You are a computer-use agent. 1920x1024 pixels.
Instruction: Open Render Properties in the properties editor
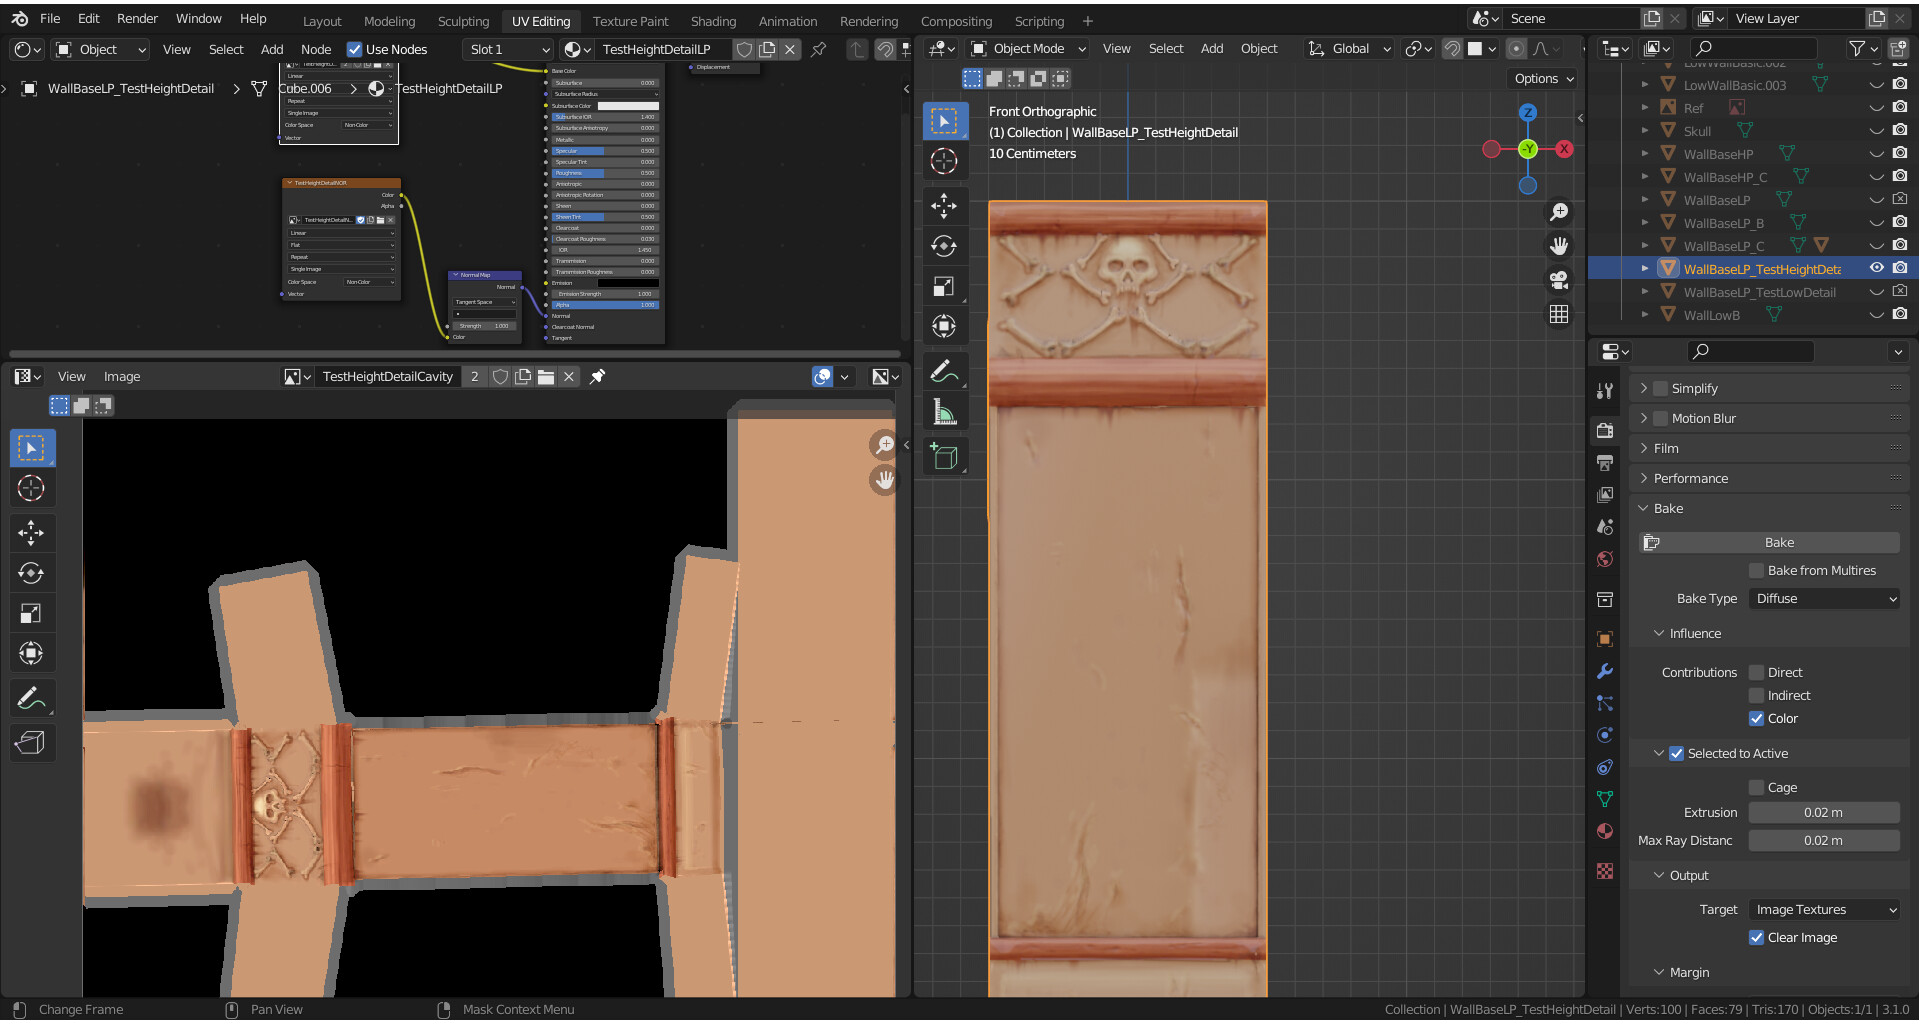(x=1605, y=430)
